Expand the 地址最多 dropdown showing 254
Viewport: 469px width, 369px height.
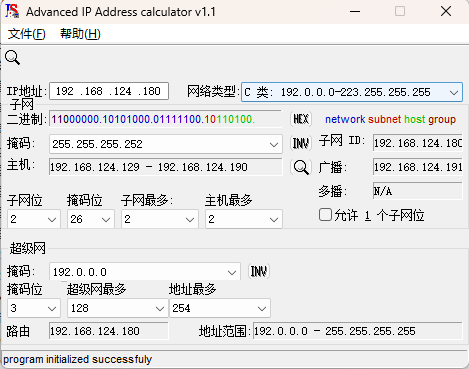262,308
